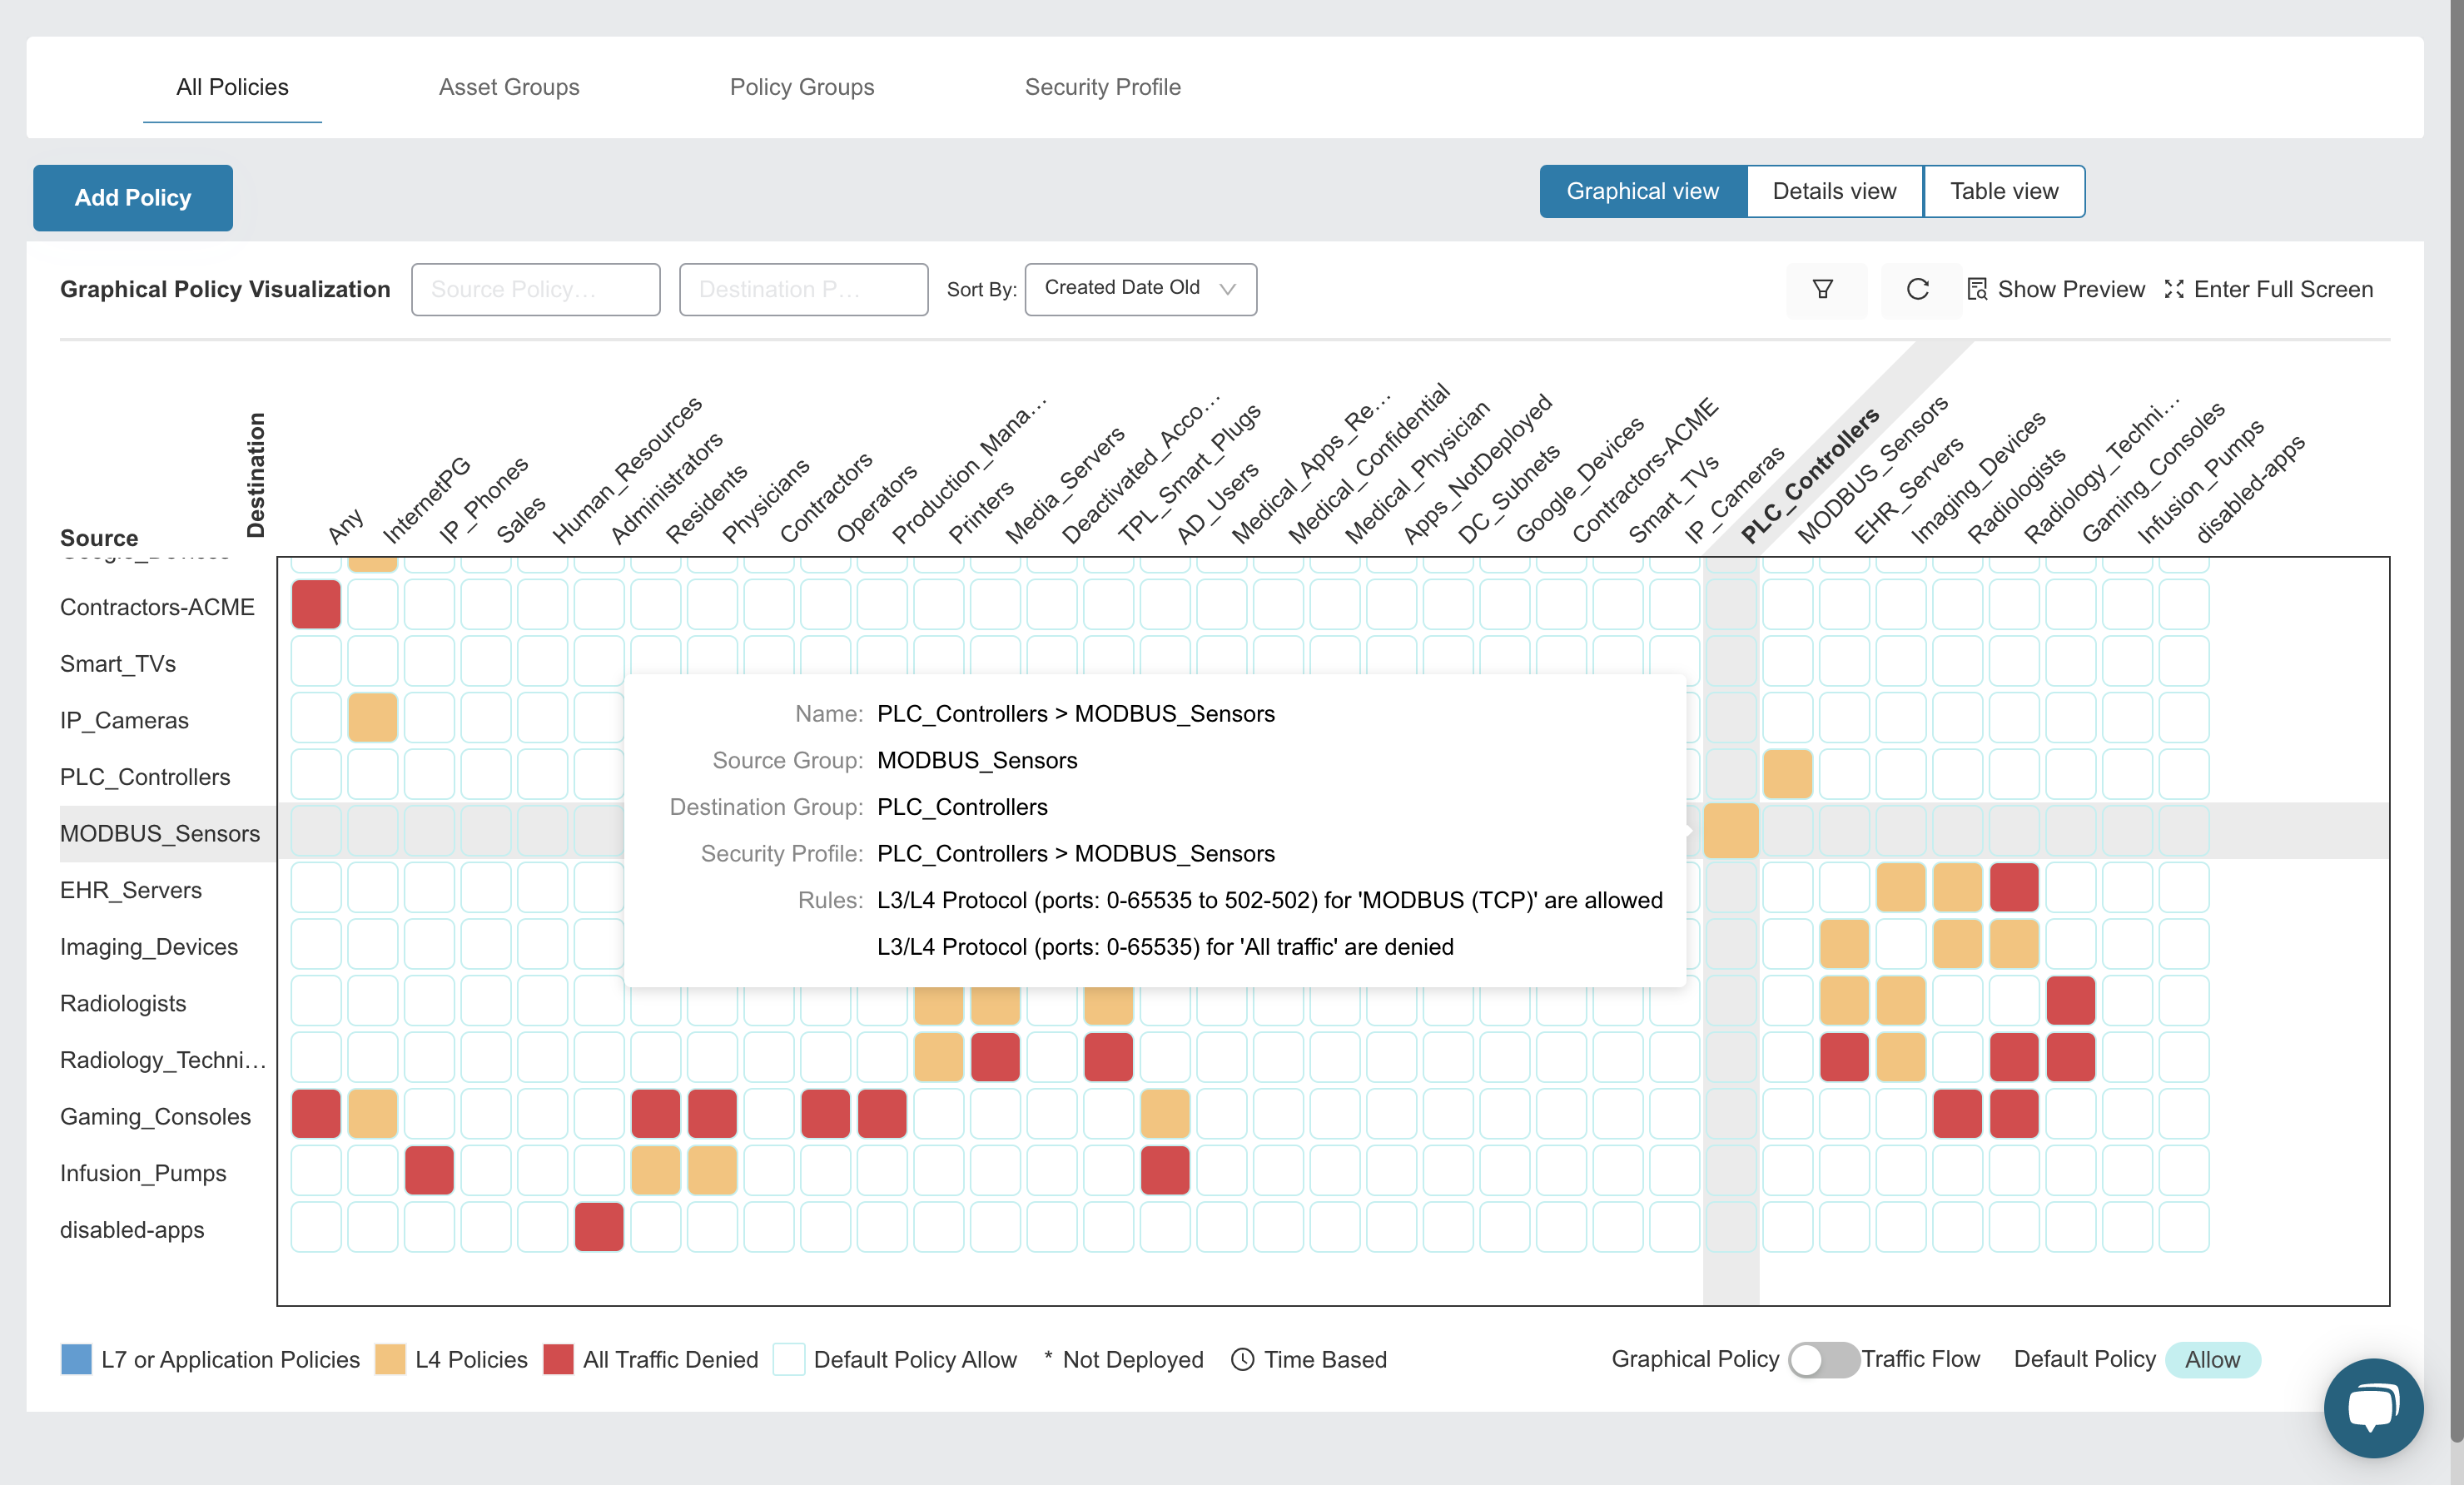Click the refresh circular arrow icon

(x=1917, y=289)
